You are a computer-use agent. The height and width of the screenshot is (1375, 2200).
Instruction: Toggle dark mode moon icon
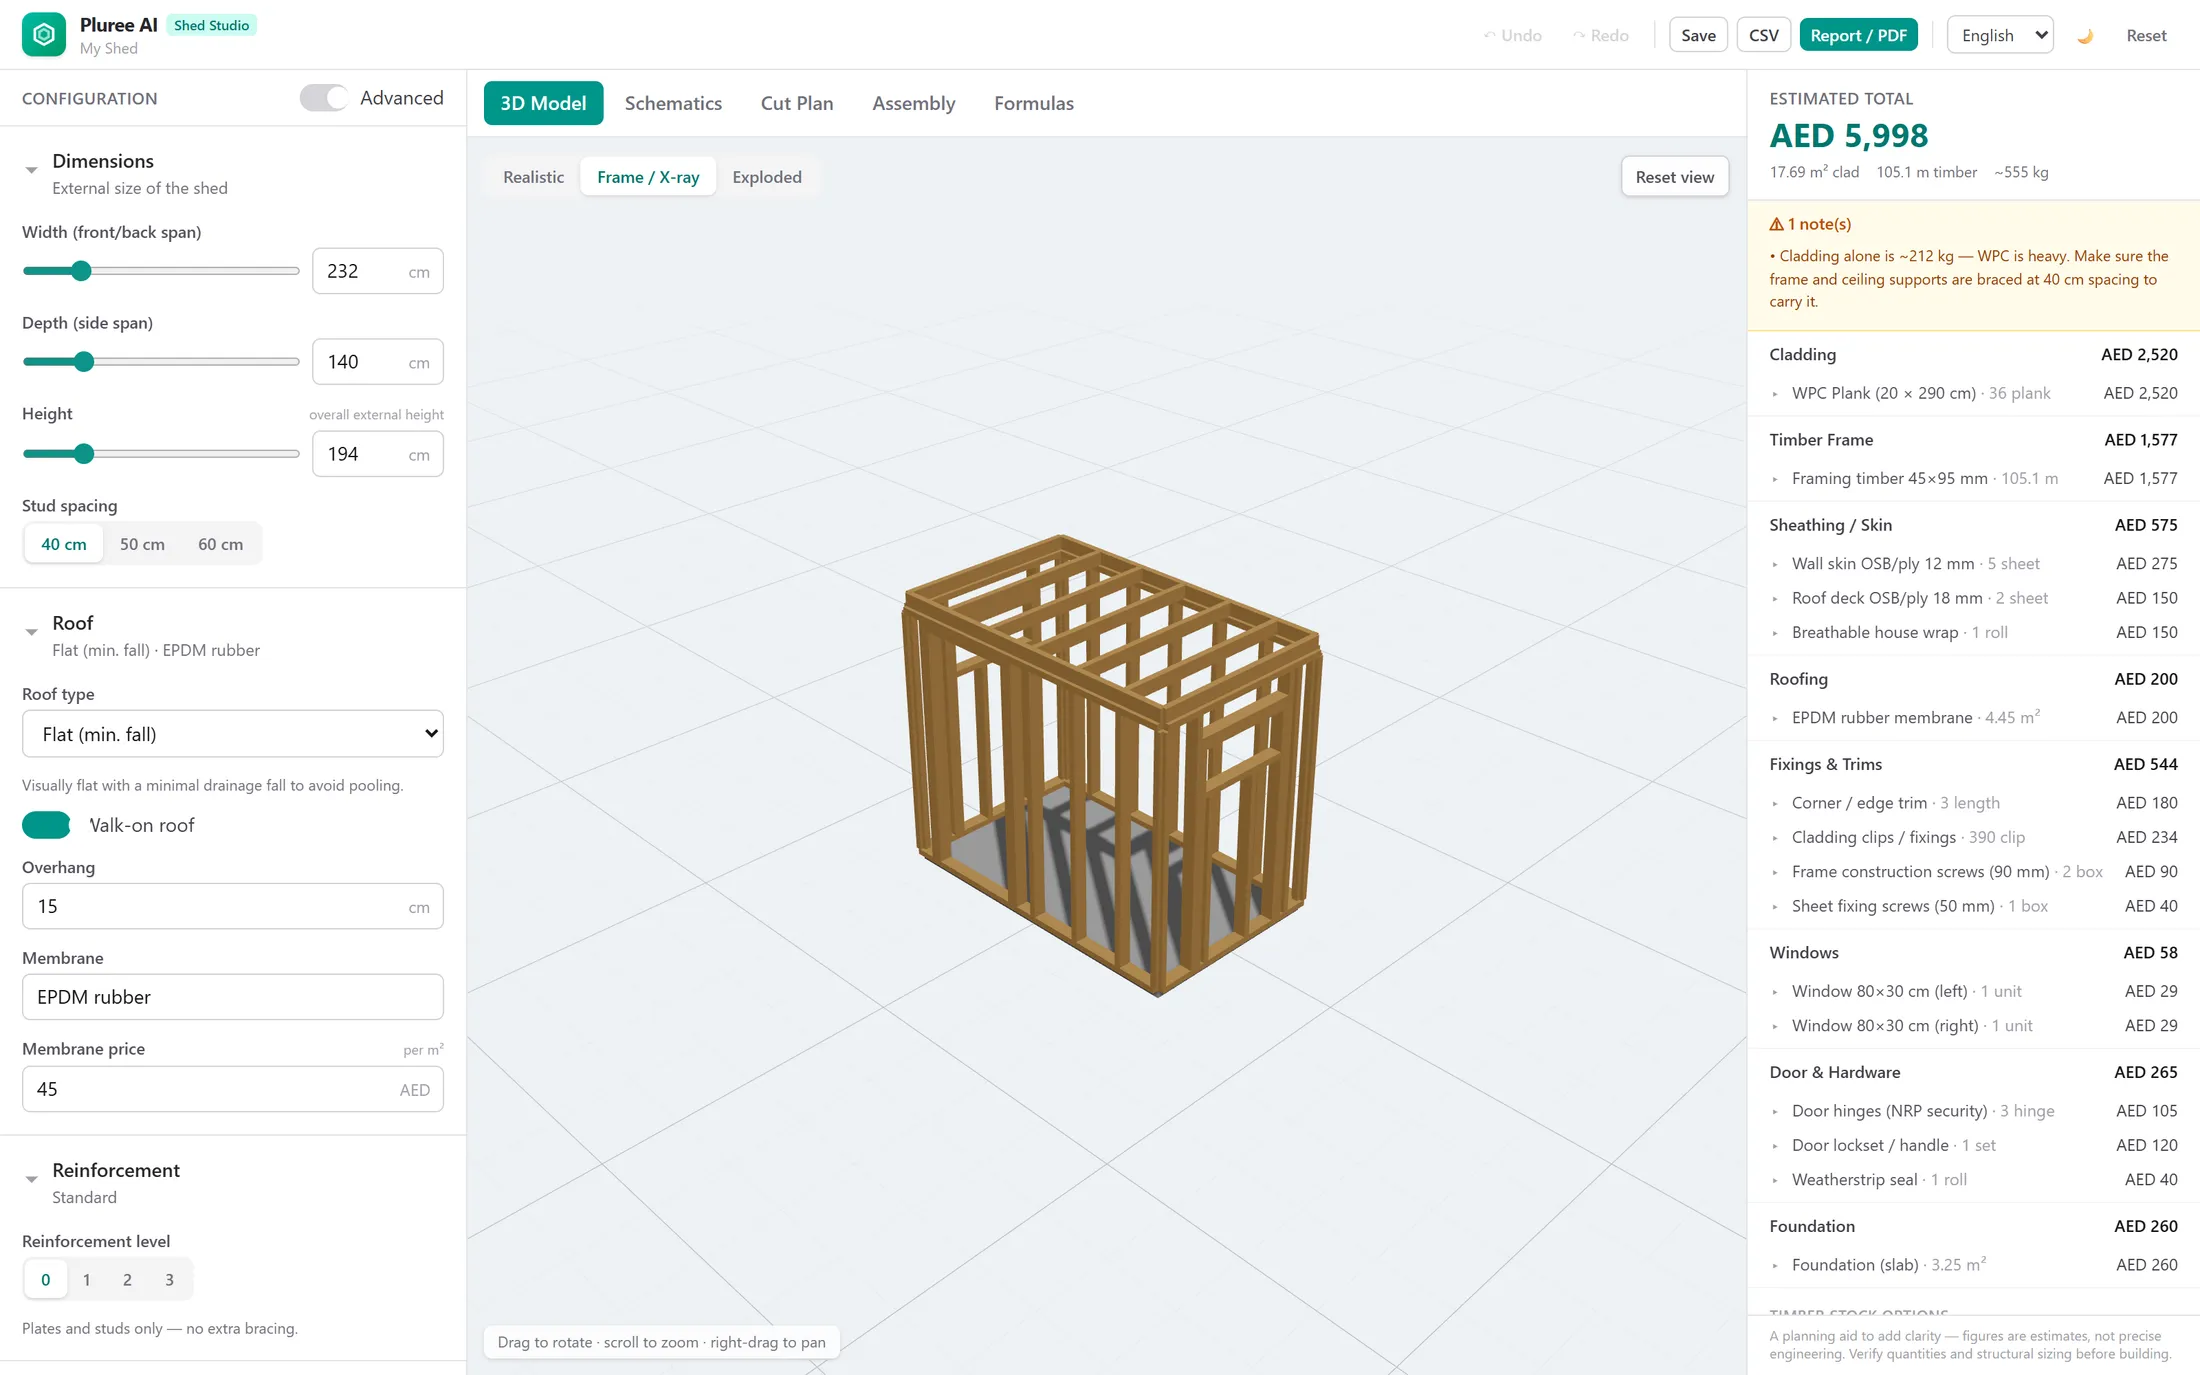[2085, 36]
